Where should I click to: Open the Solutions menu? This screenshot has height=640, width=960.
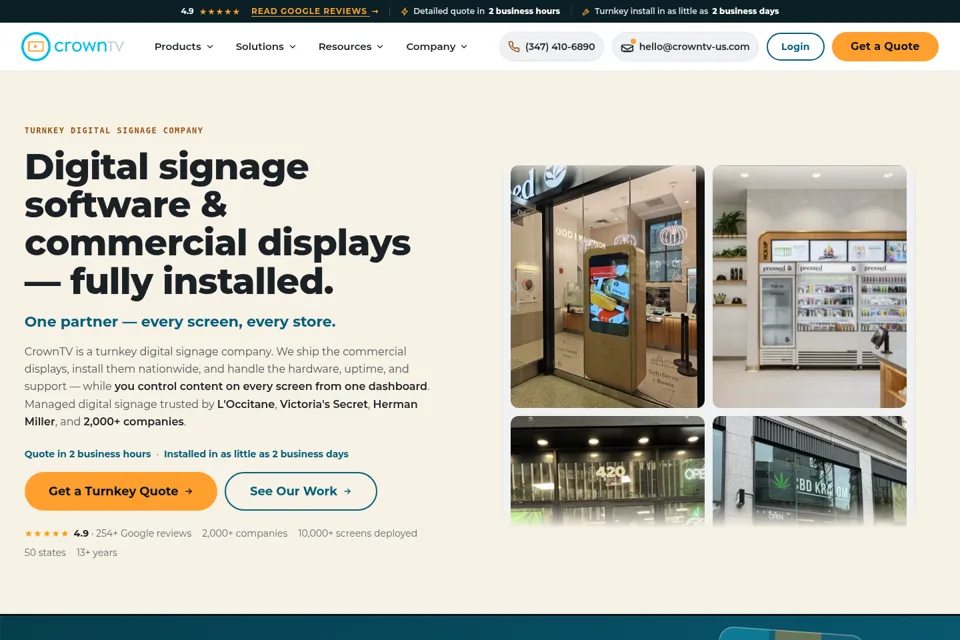(266, 47)
